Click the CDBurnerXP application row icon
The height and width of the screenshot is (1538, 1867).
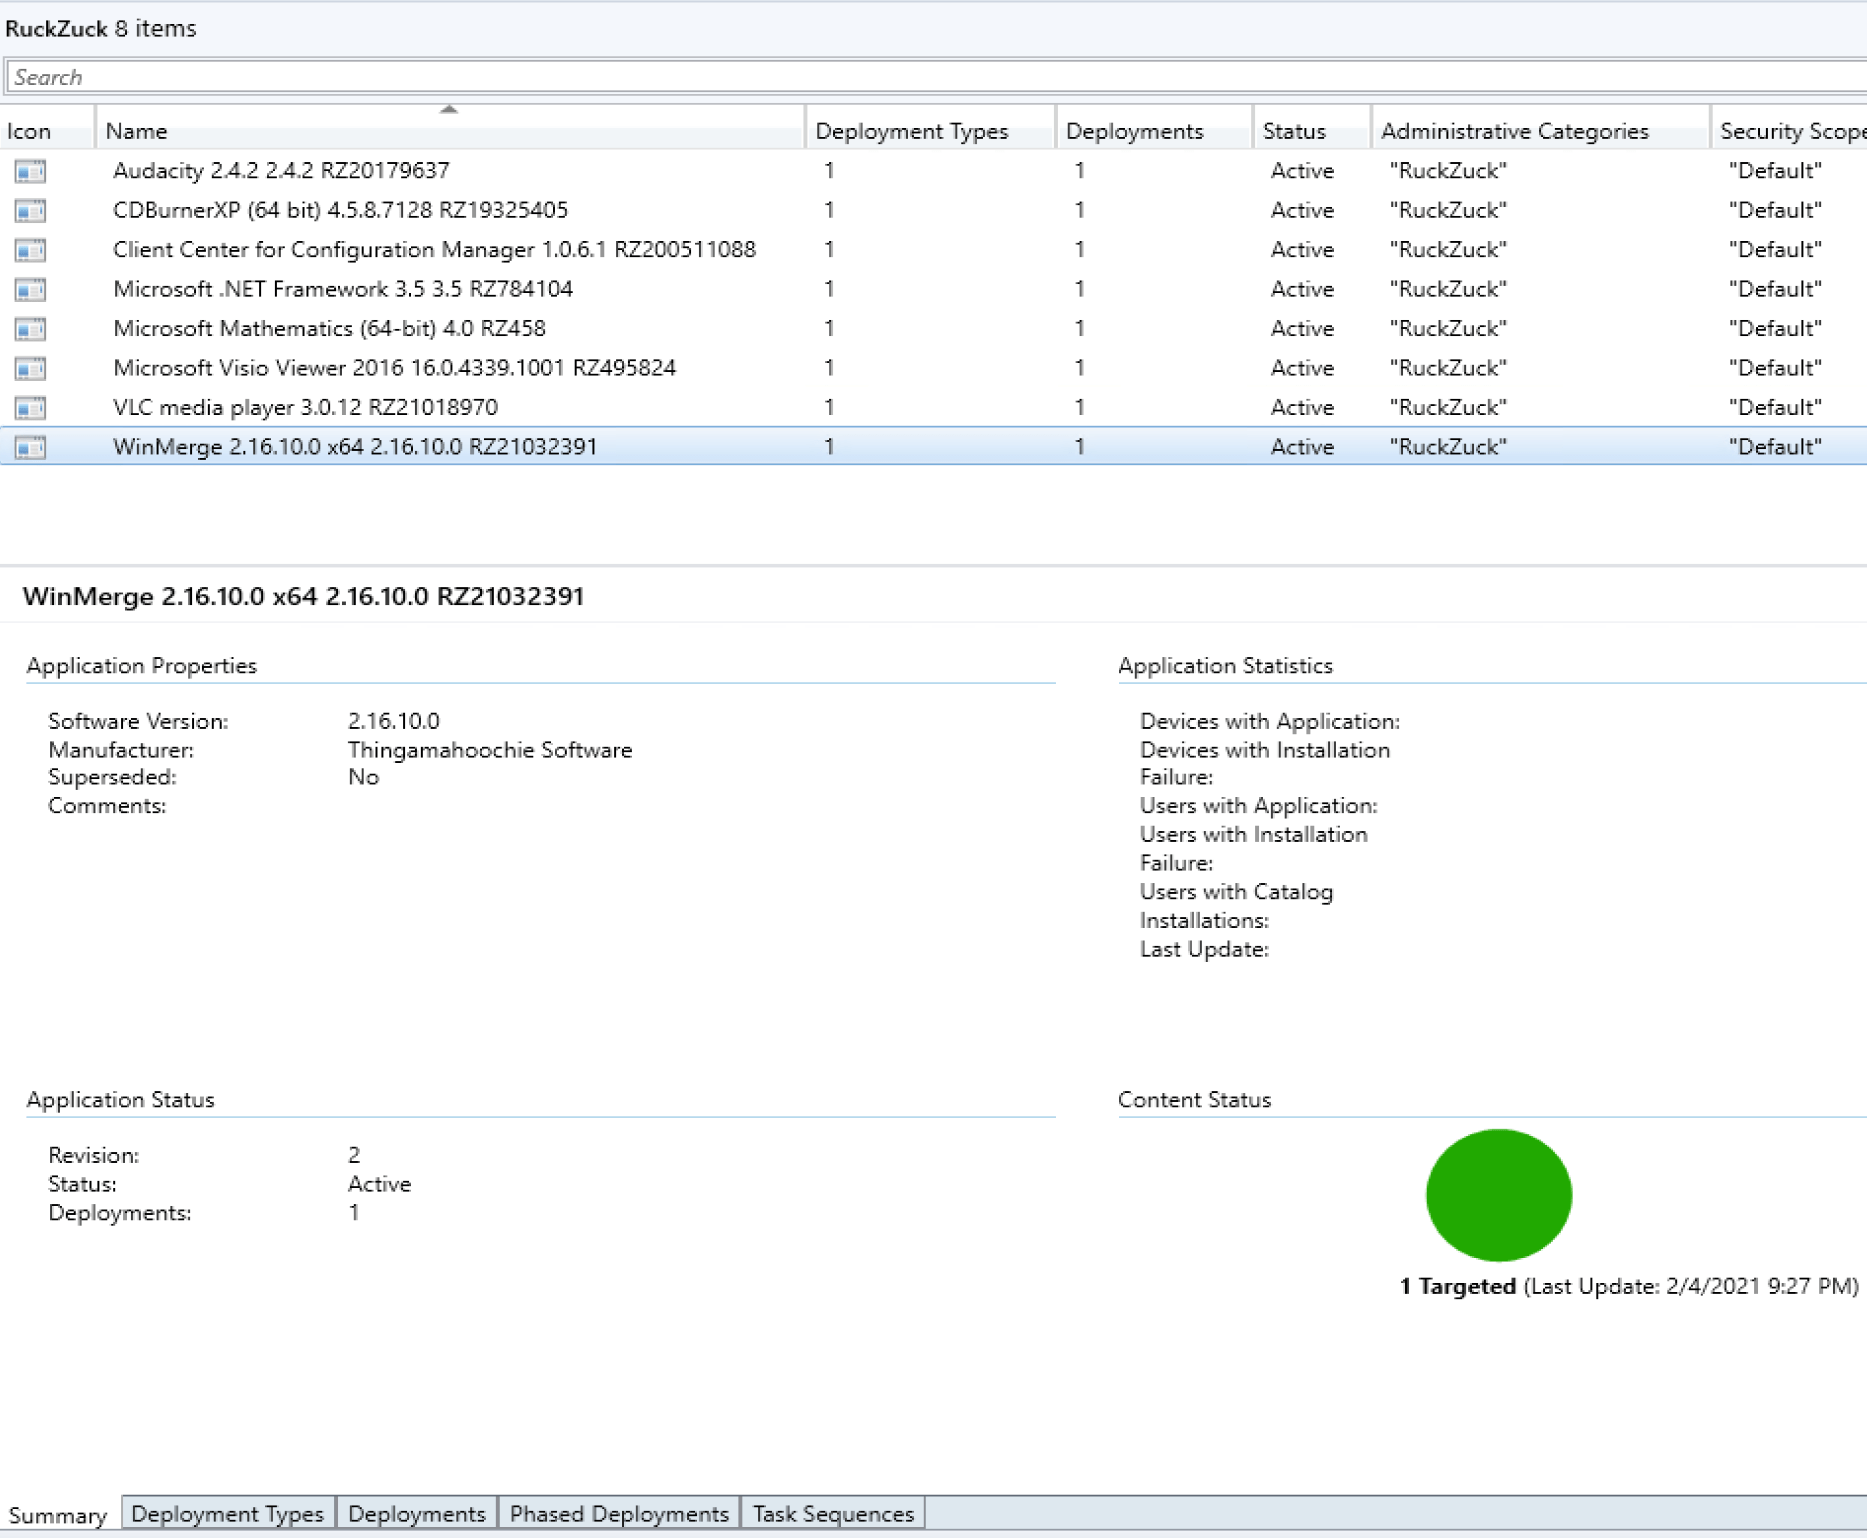[30, 211]
